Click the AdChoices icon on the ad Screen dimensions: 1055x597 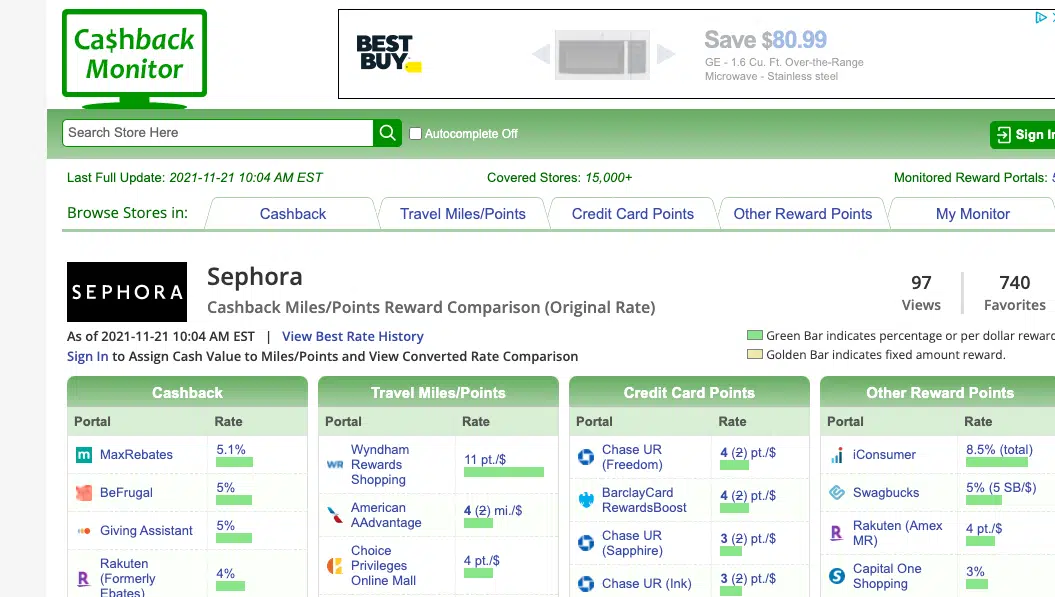[x=1041, y=17]
